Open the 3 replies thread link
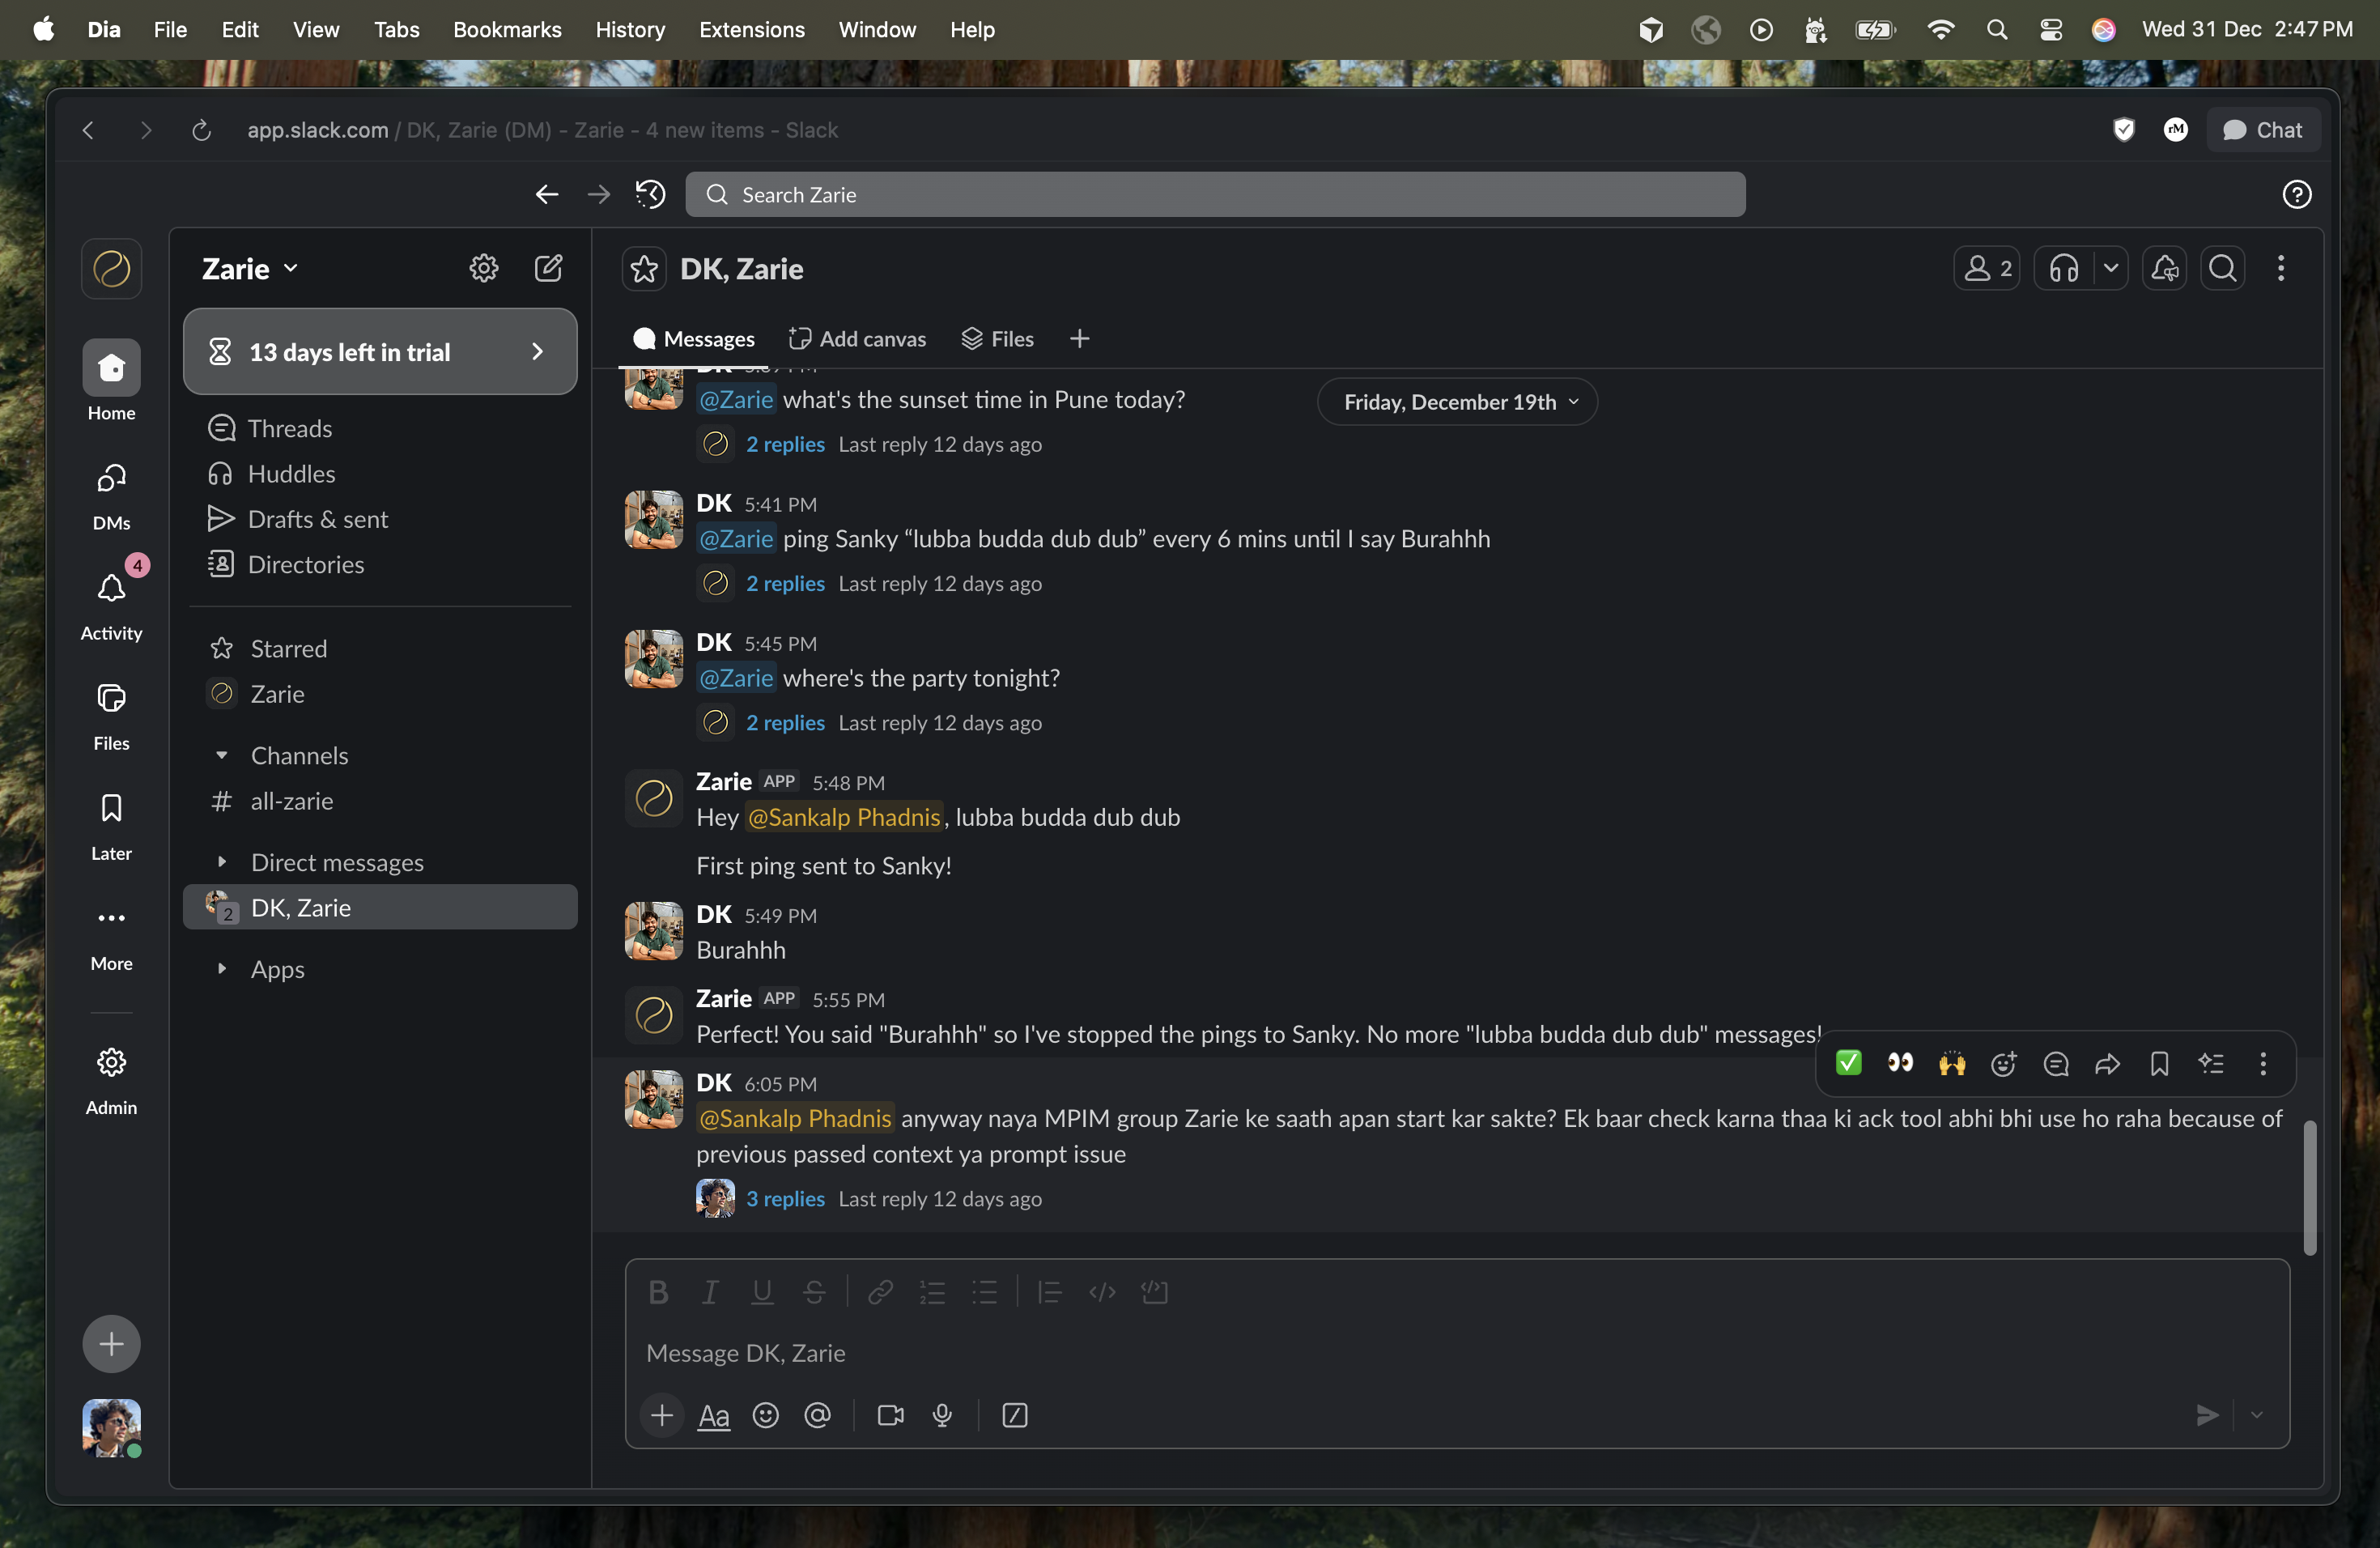This screenshot has width=2380, height=1548. tap(785, 1199)
